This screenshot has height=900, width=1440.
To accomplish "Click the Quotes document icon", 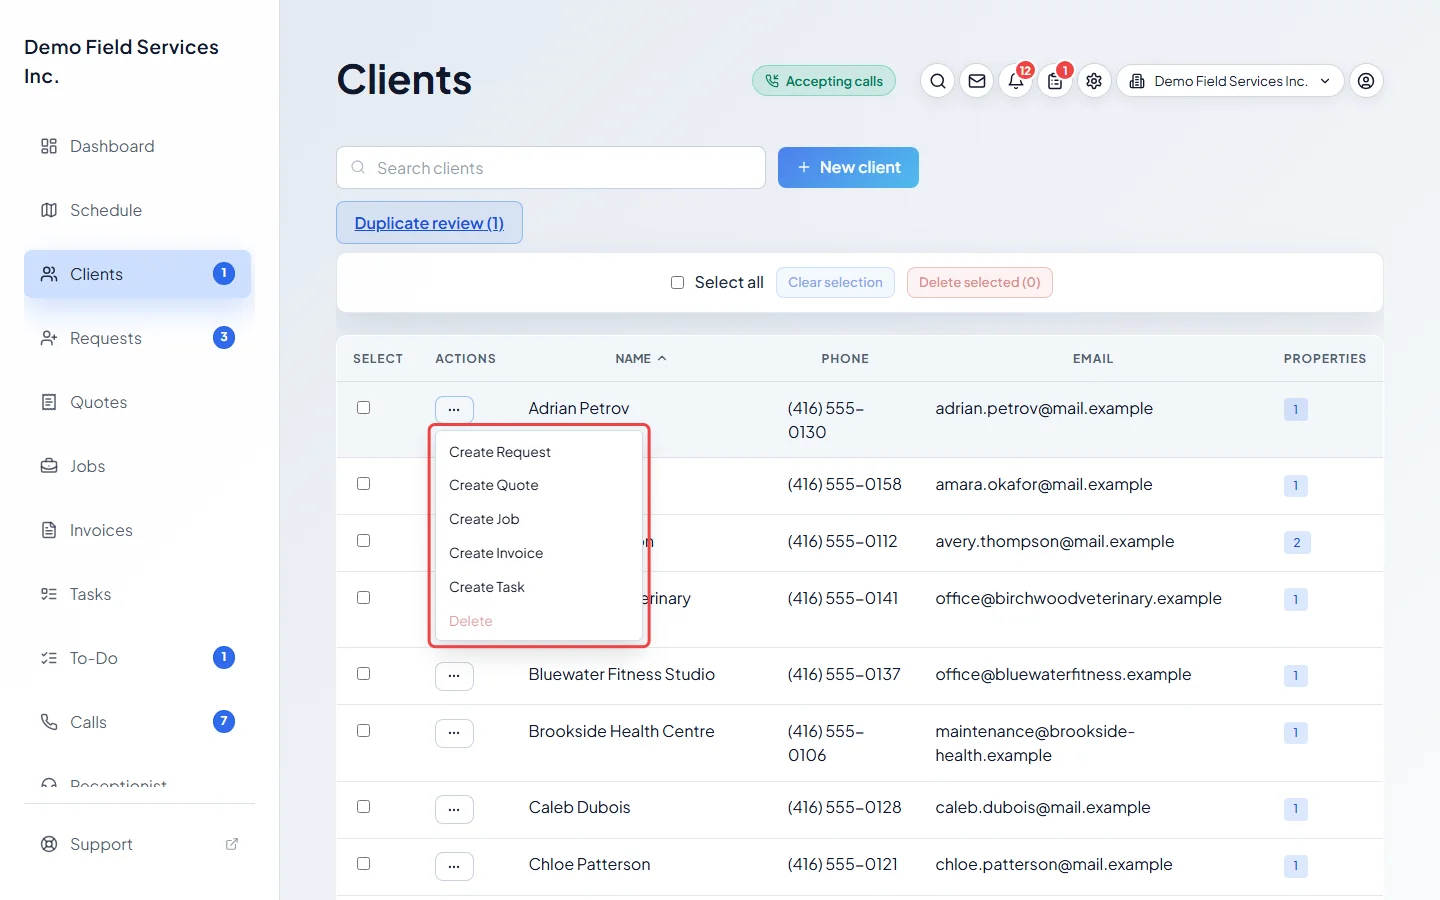I will pyautogui.click(x=49, y=402).
